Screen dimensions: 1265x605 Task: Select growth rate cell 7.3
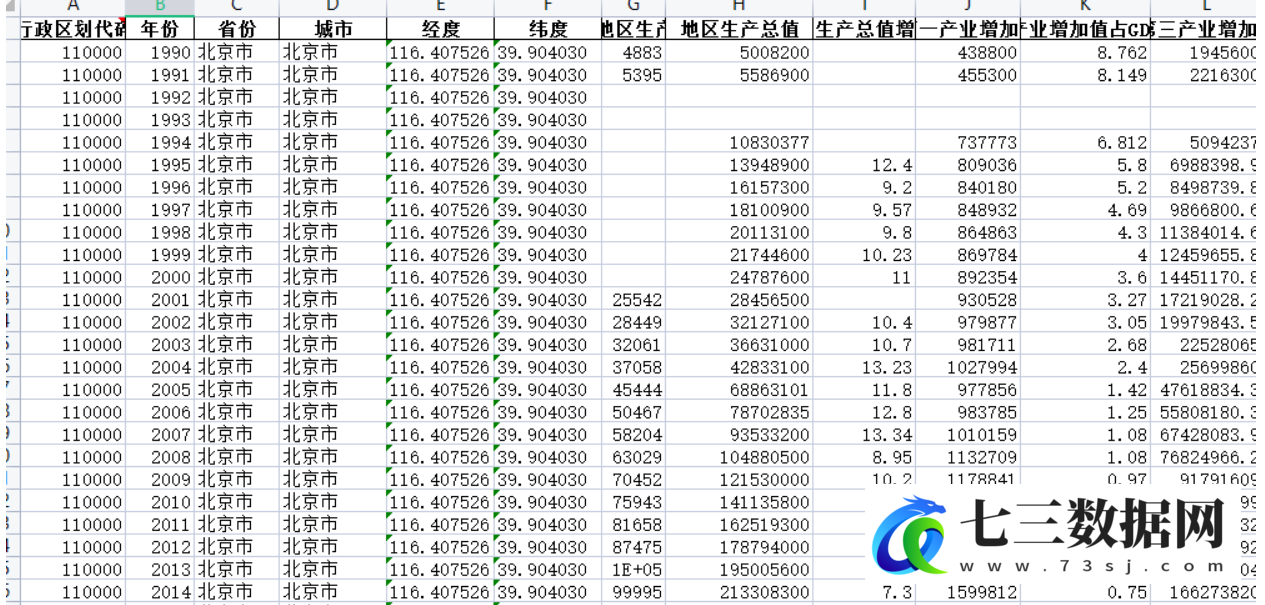864,592
